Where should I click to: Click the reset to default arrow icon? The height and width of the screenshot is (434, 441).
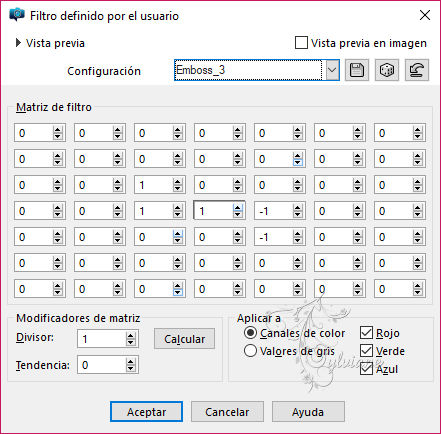417,70
